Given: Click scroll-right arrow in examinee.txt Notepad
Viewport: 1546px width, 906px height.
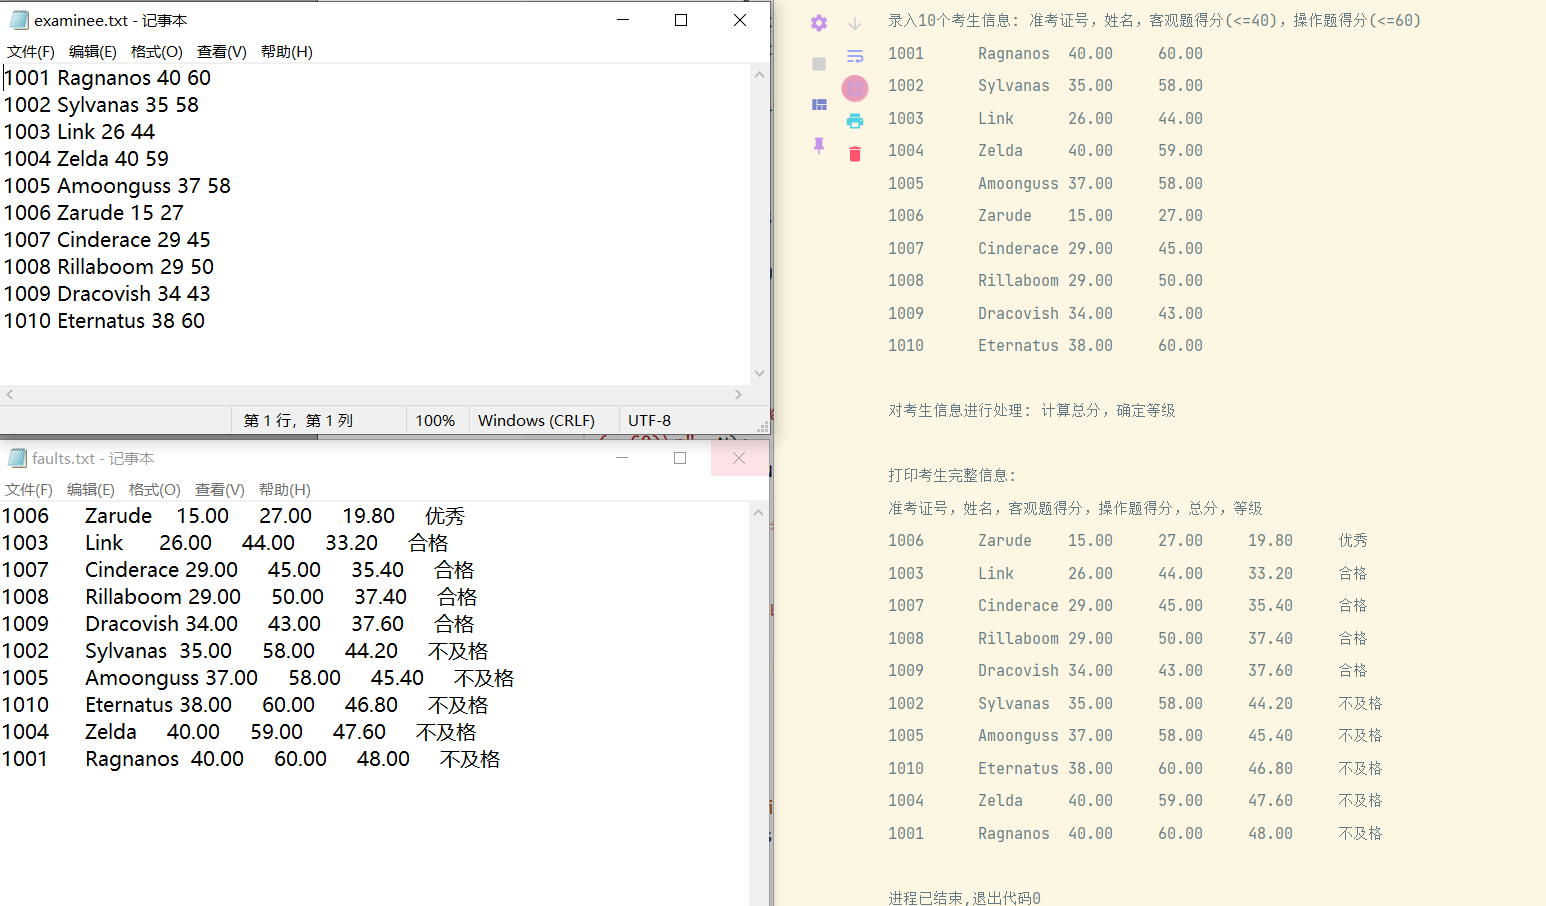Looking at the screenshot, I should click(x=738, y=395).
